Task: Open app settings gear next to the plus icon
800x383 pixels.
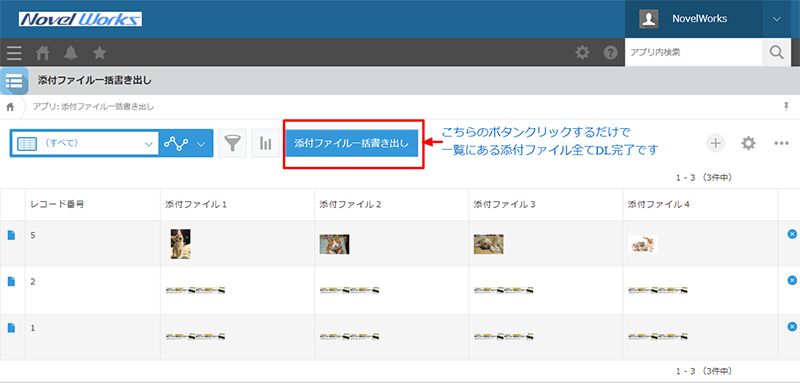Action: click(748, 143)
